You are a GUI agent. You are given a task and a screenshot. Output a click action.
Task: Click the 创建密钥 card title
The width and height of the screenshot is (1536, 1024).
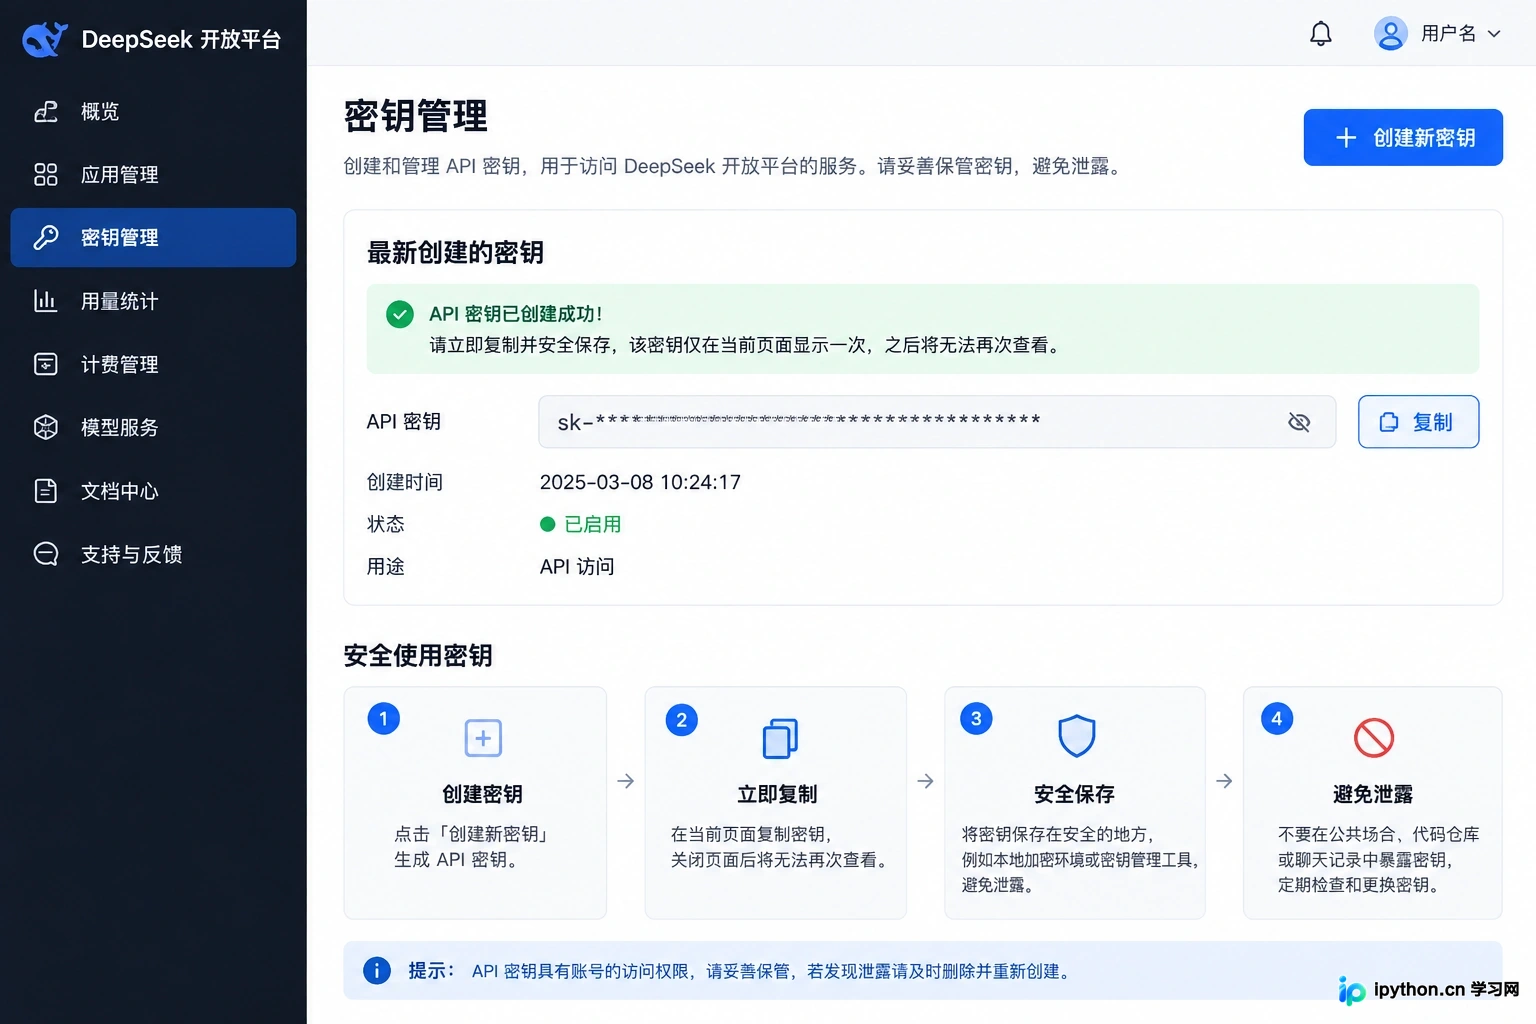click(x=482, y=794)
